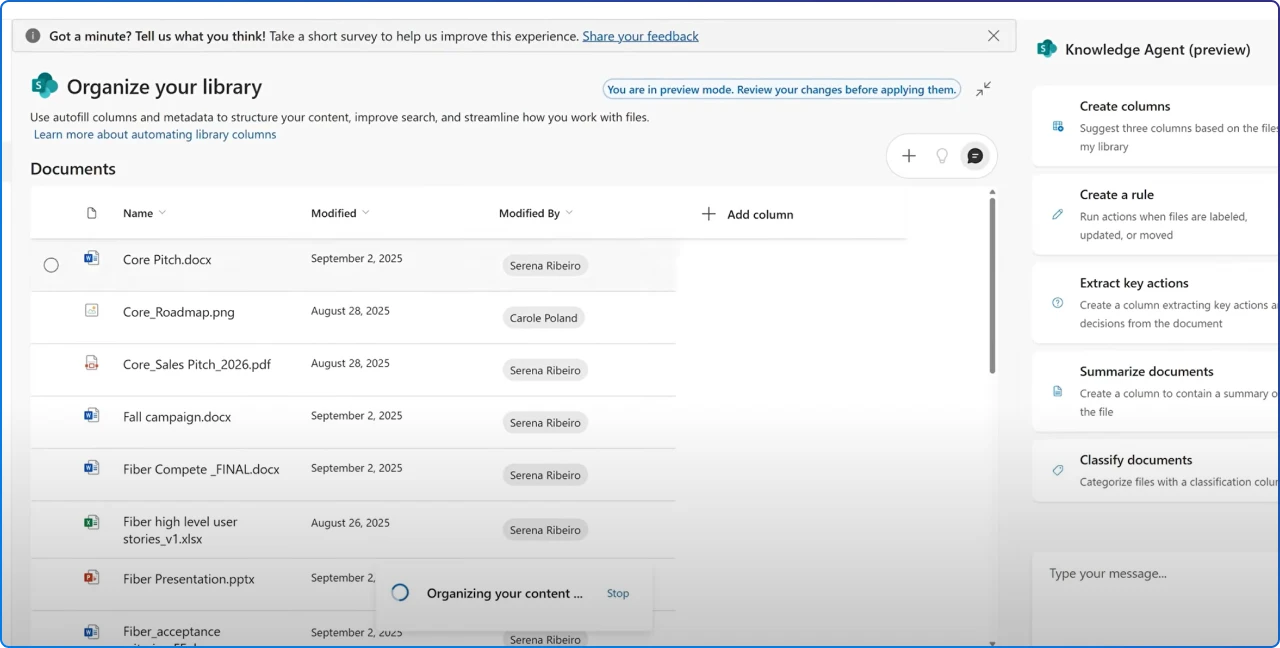1280x648 pixels.
Task: Choose the Summarize documents suggestion
Action: [x=1156, y=390]
